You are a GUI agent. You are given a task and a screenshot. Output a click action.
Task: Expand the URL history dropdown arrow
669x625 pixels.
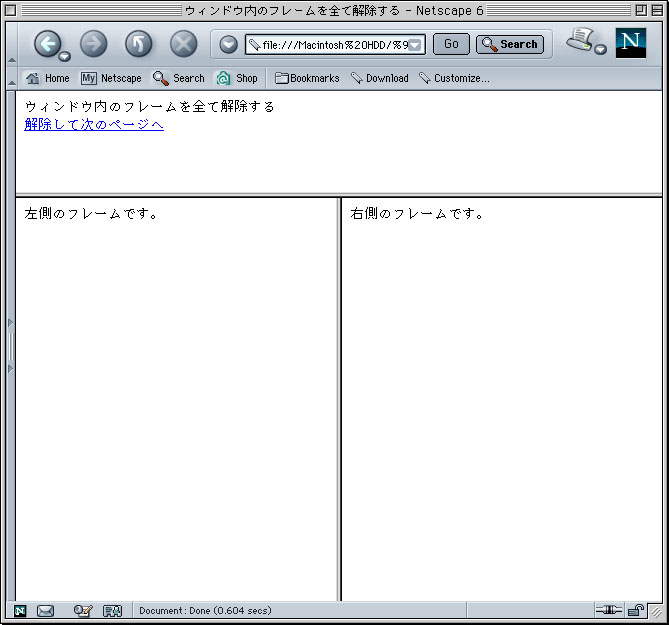[x=415, y=45]
